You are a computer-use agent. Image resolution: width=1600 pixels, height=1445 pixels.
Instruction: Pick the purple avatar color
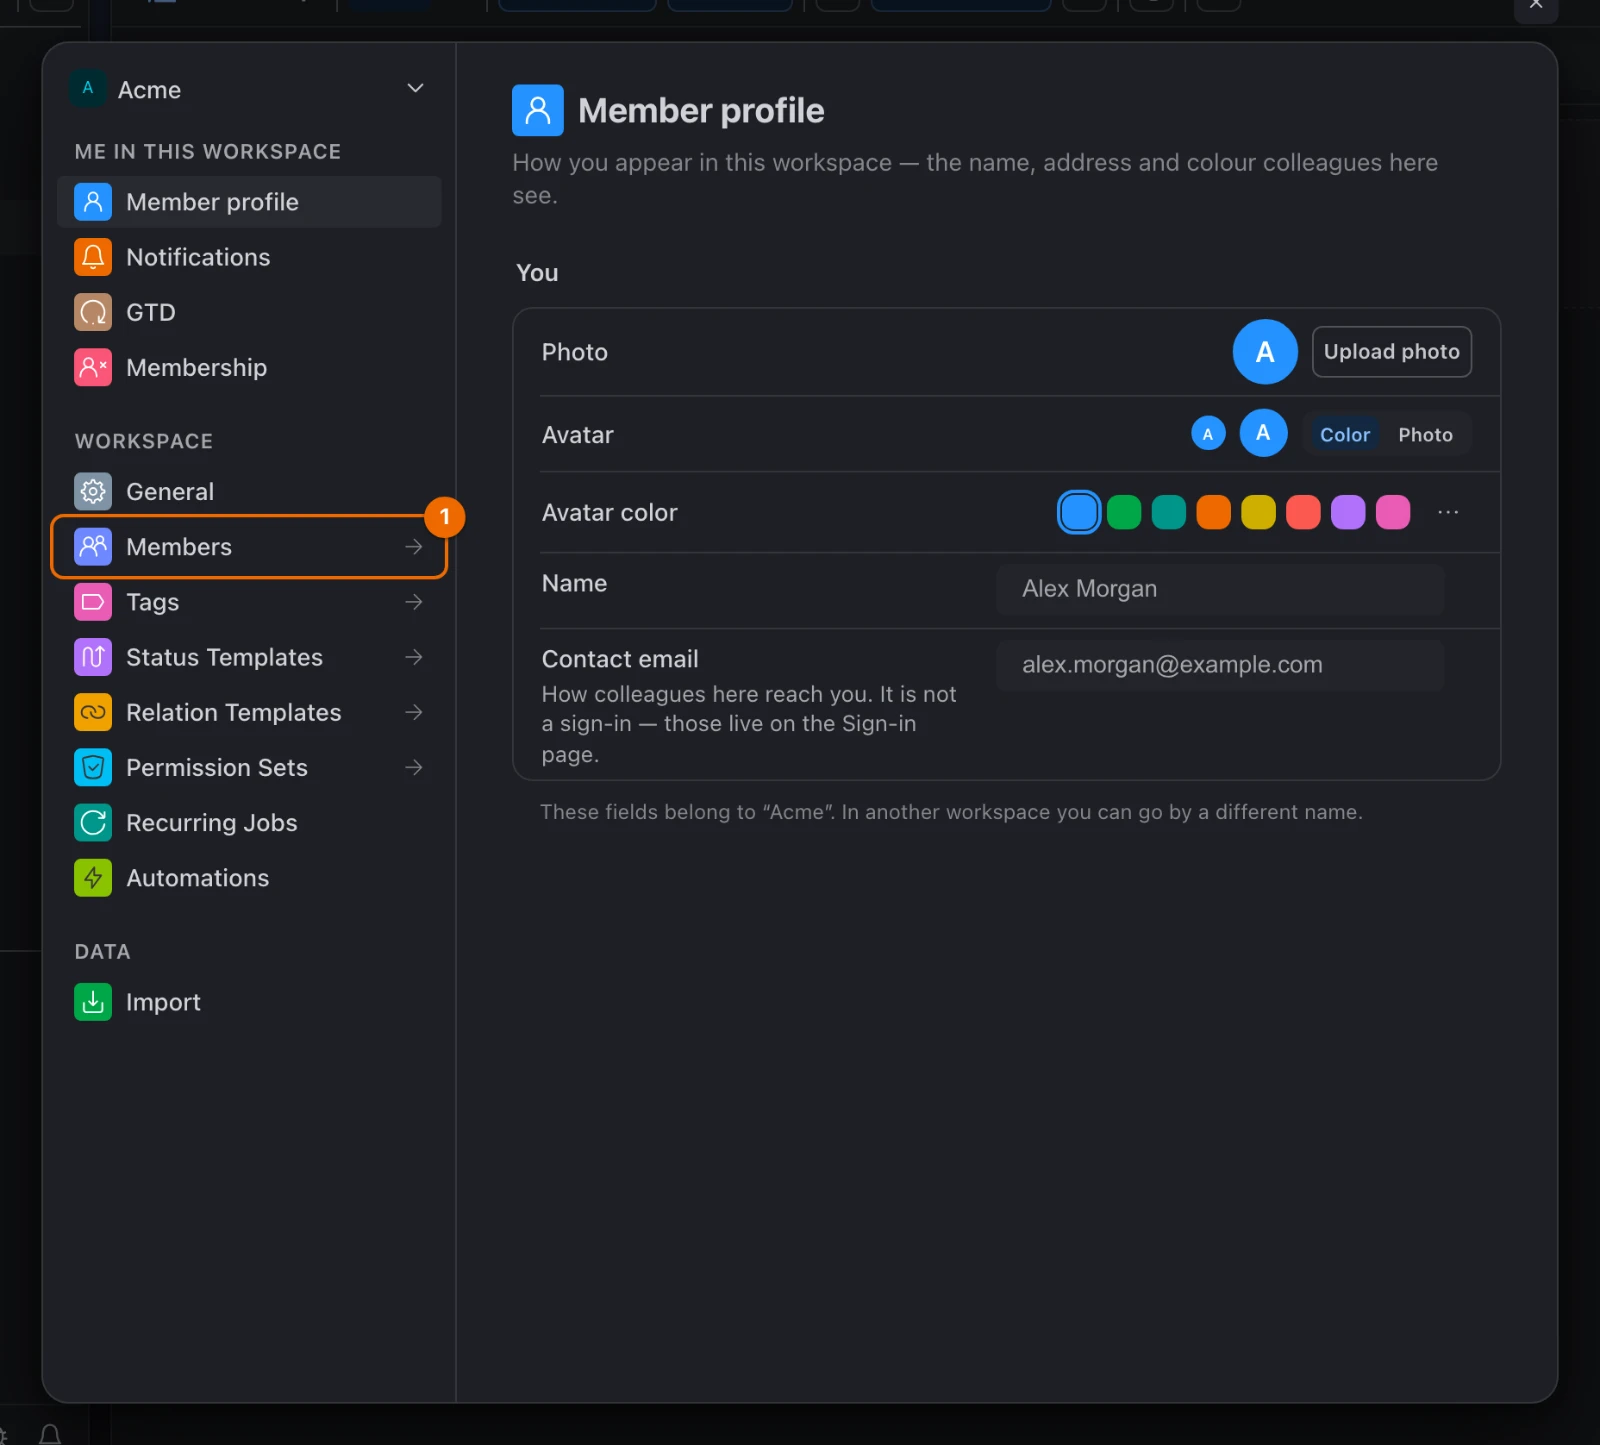(1348, 512)
